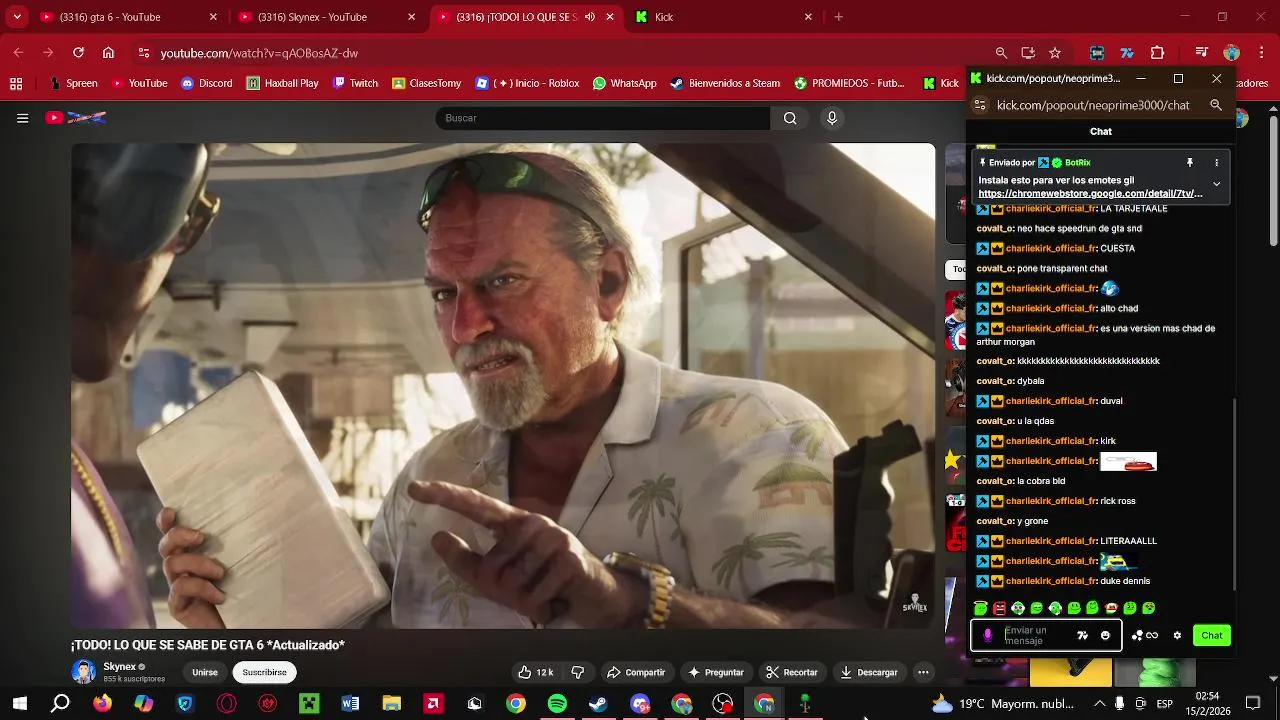Open the 'Bienvenidos a Steam' bookmark
Image resolution: width=1280 pixels, height=720 pixels.
727,84
